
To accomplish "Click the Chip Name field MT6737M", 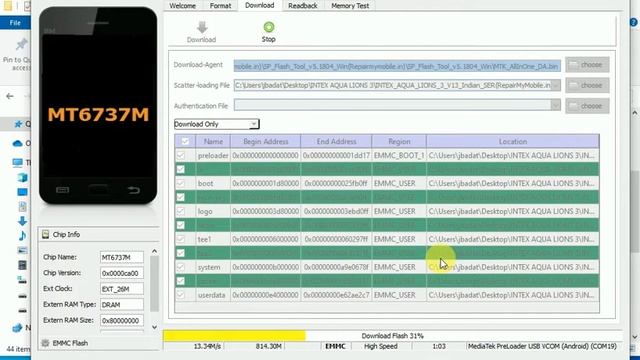I will [122, 257].
